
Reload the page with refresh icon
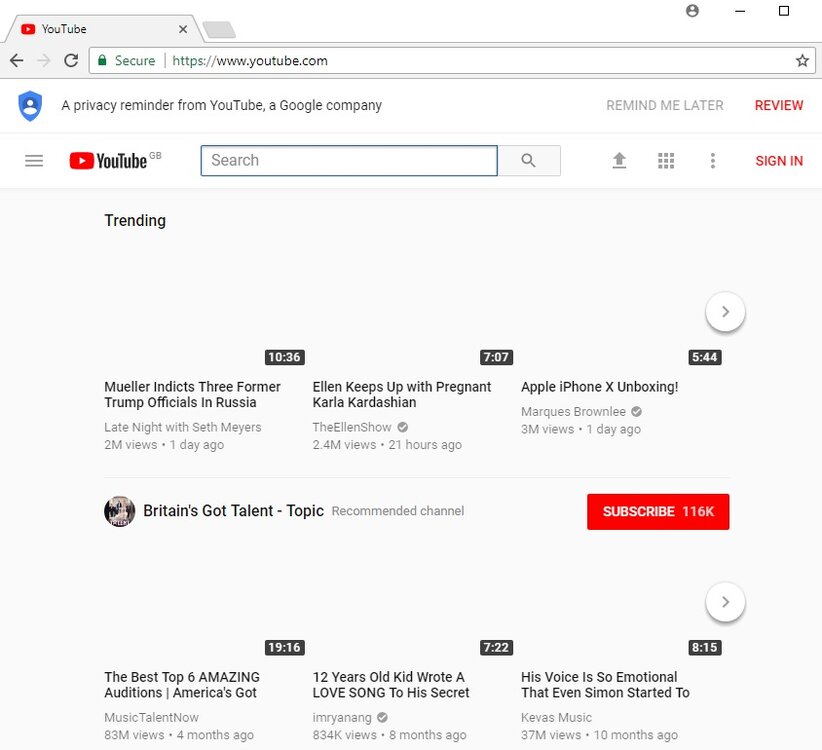tap(71, 60)
